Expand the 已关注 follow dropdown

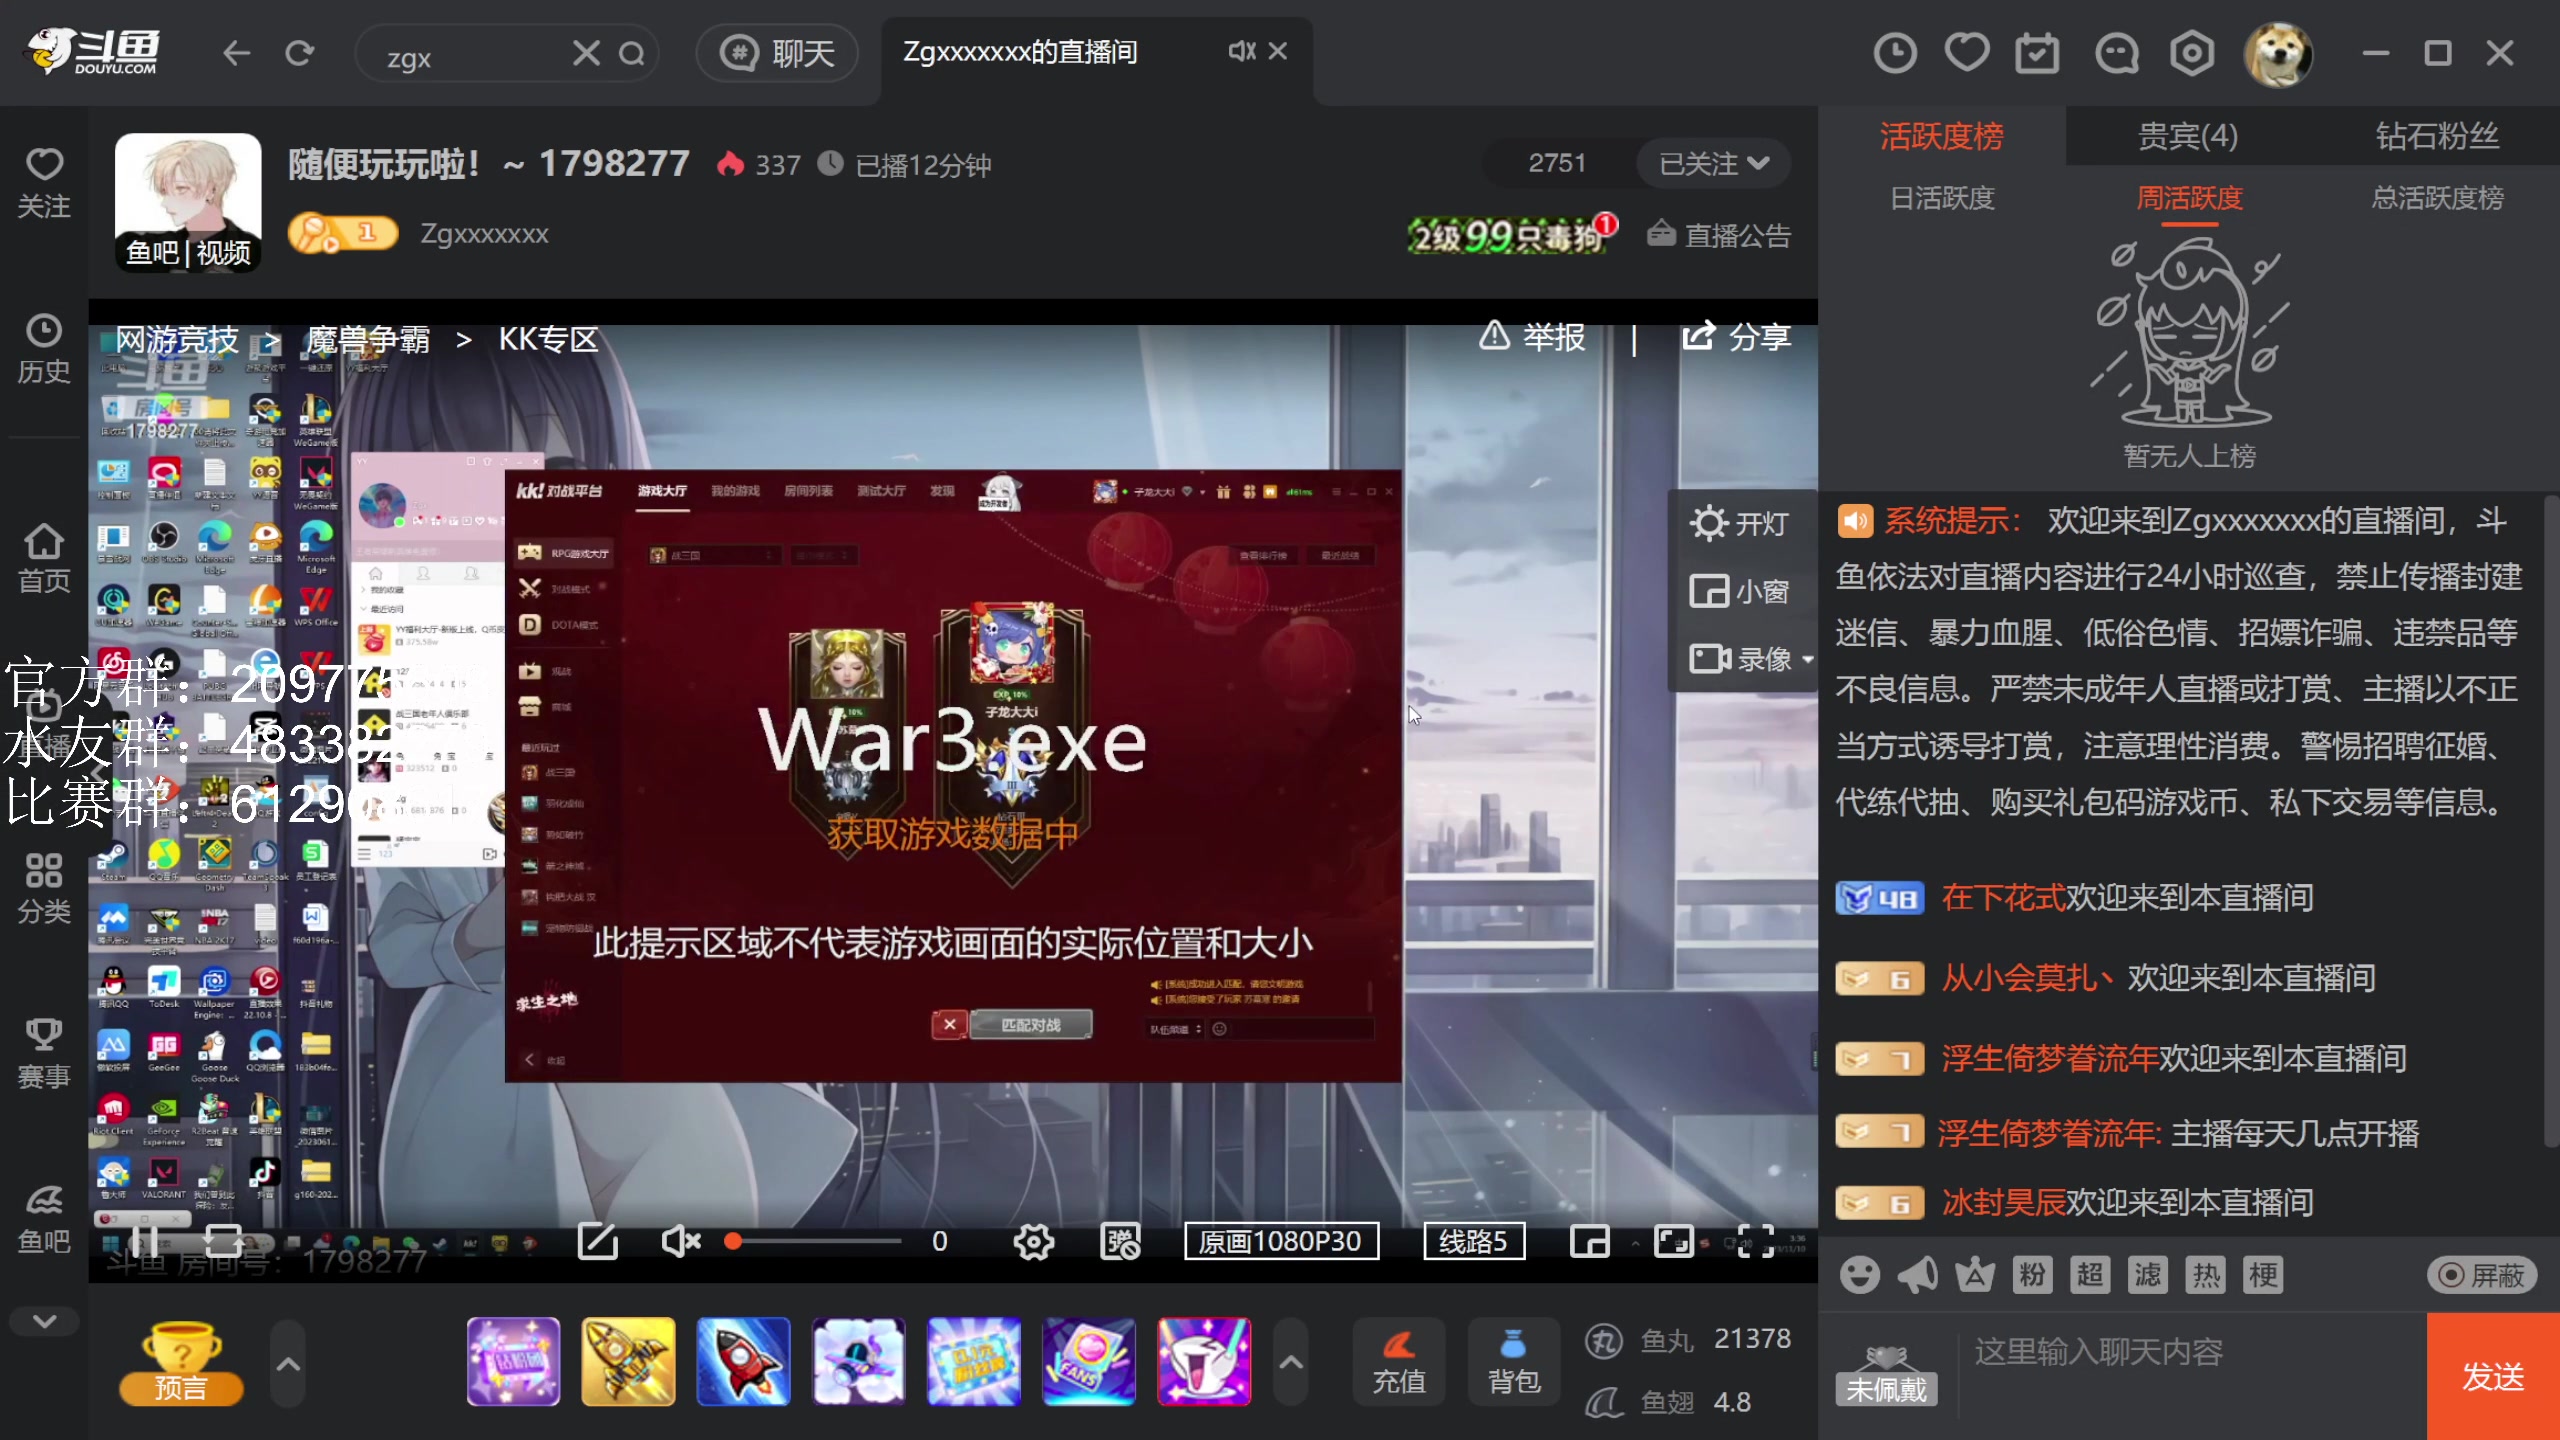[x=1714, y=163]
